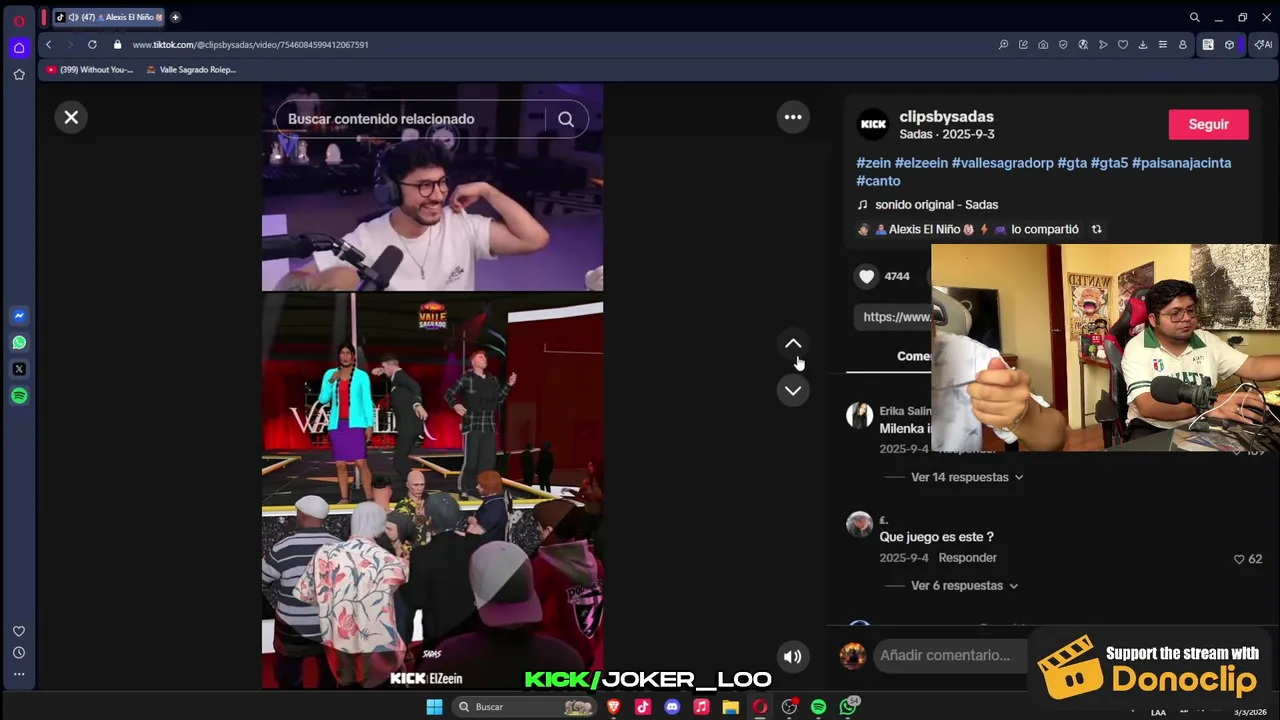Open Brave browser from taskbar

pos(614,707)
